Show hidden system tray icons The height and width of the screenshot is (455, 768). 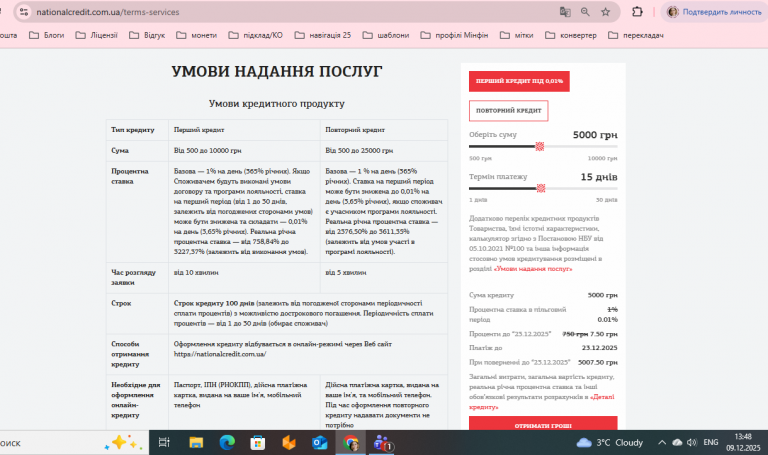(x=662, y=443)
